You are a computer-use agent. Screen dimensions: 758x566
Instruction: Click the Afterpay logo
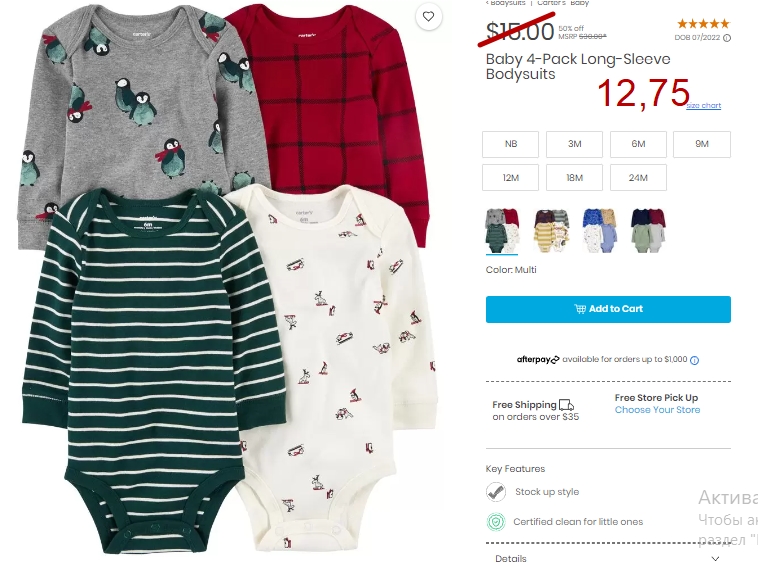(538, 360)
